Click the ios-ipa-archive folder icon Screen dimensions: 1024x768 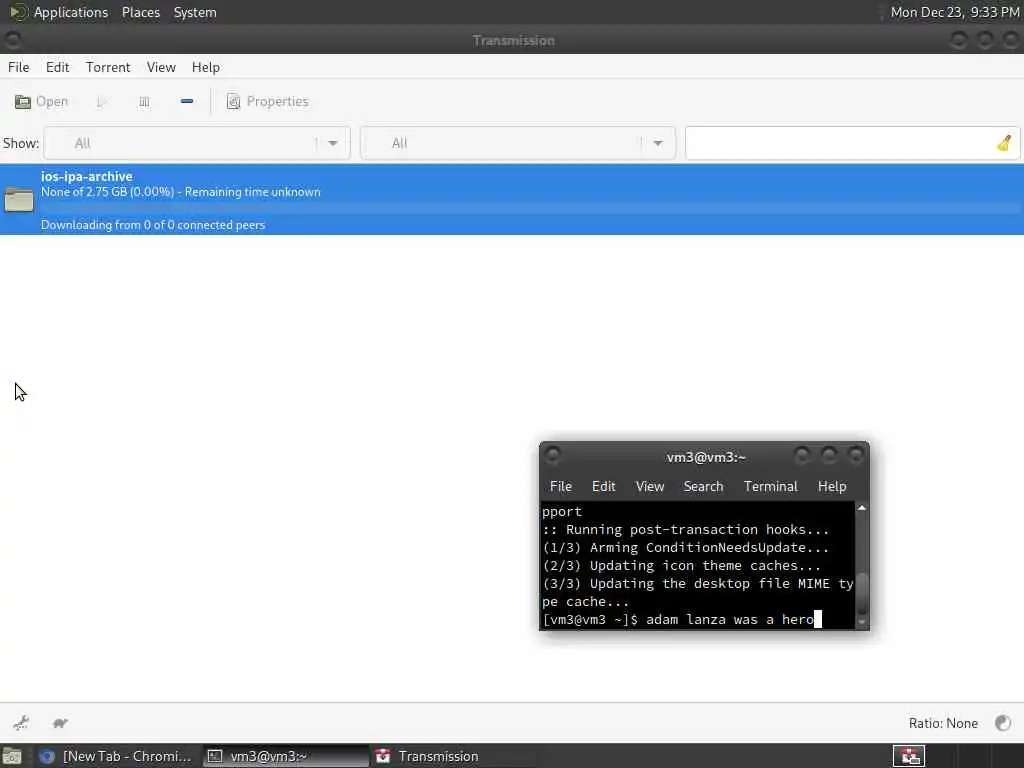19,200
